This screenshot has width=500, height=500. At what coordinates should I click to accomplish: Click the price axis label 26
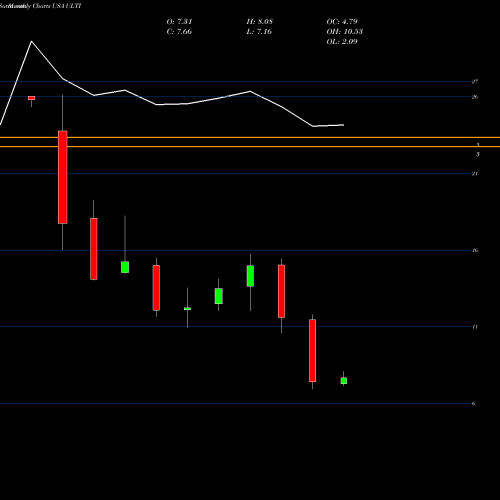[475, 97]
